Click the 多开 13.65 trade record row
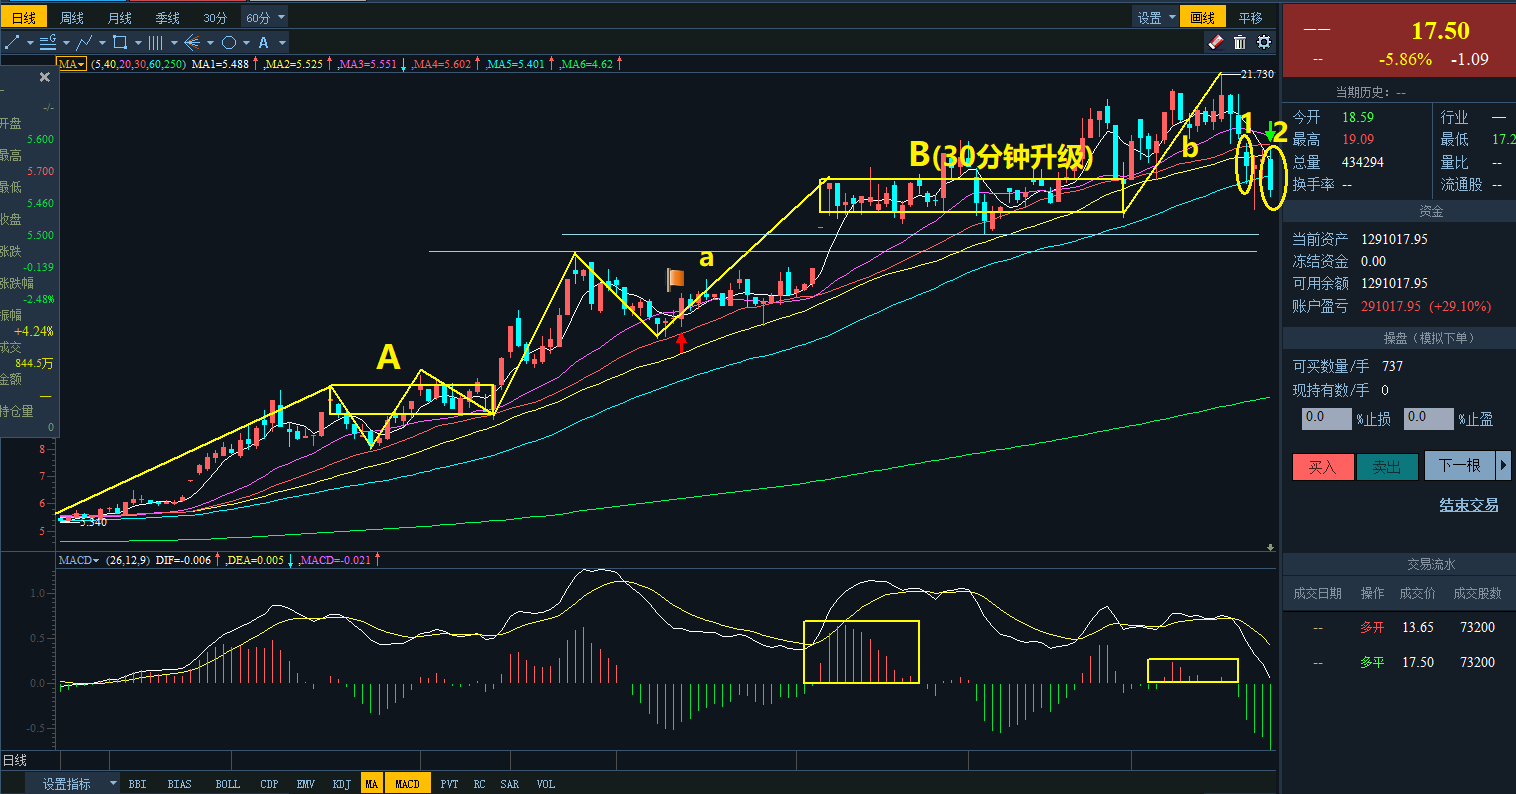This screenshot has height=794, width=1516. 1399,627
